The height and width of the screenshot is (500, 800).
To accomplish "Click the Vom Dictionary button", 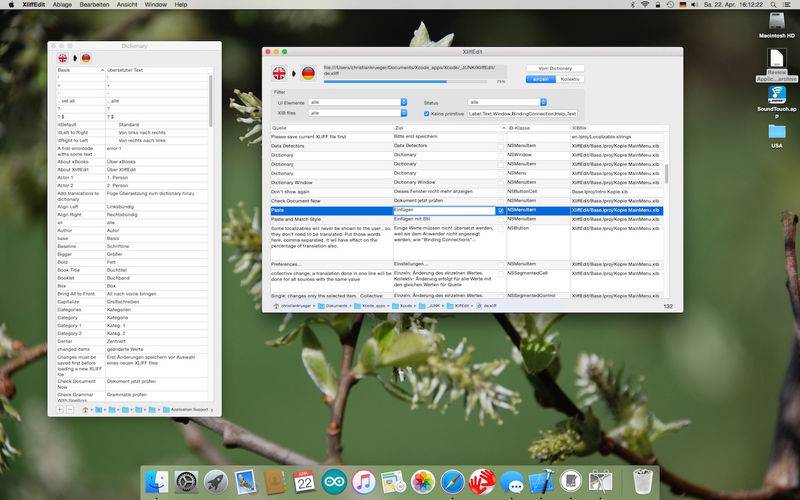I will 555,68.
